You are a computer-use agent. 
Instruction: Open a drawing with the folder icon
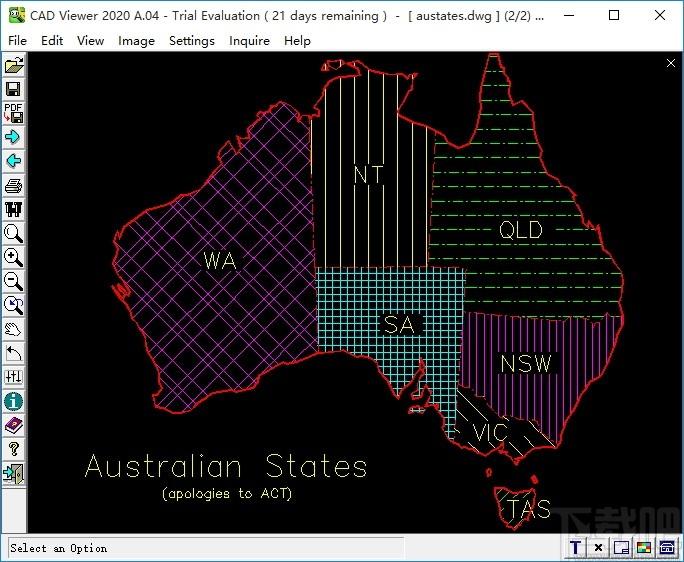click(x=14, y=65)
